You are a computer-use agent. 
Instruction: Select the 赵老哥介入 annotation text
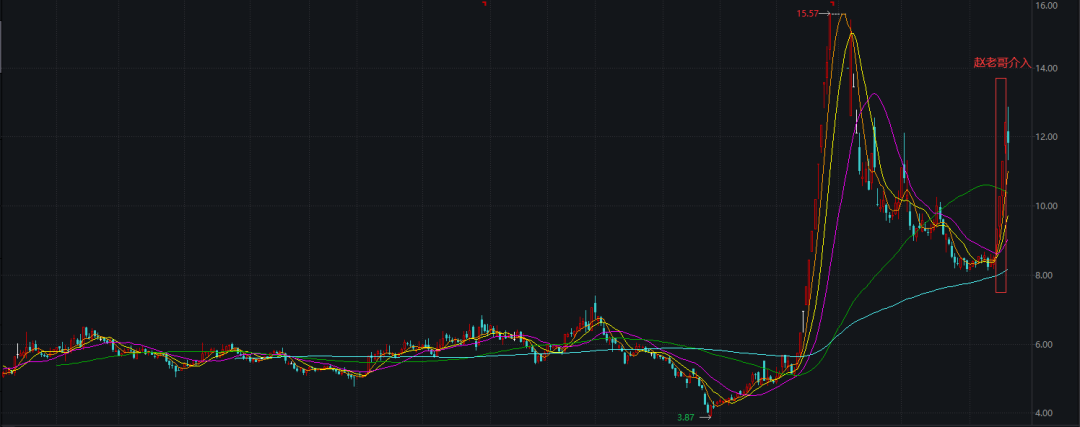point(1002,62)
